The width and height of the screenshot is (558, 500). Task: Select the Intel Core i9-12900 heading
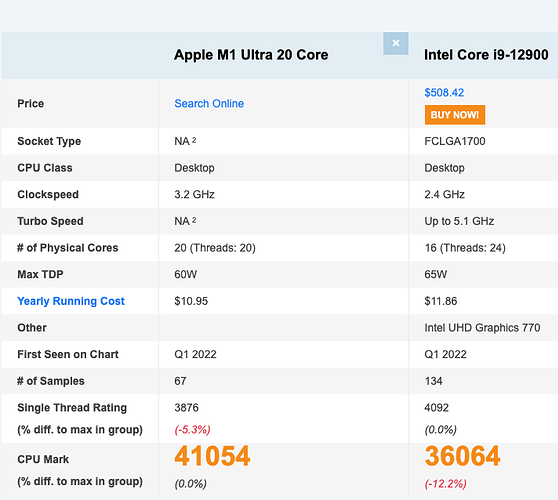pos(486,55)
